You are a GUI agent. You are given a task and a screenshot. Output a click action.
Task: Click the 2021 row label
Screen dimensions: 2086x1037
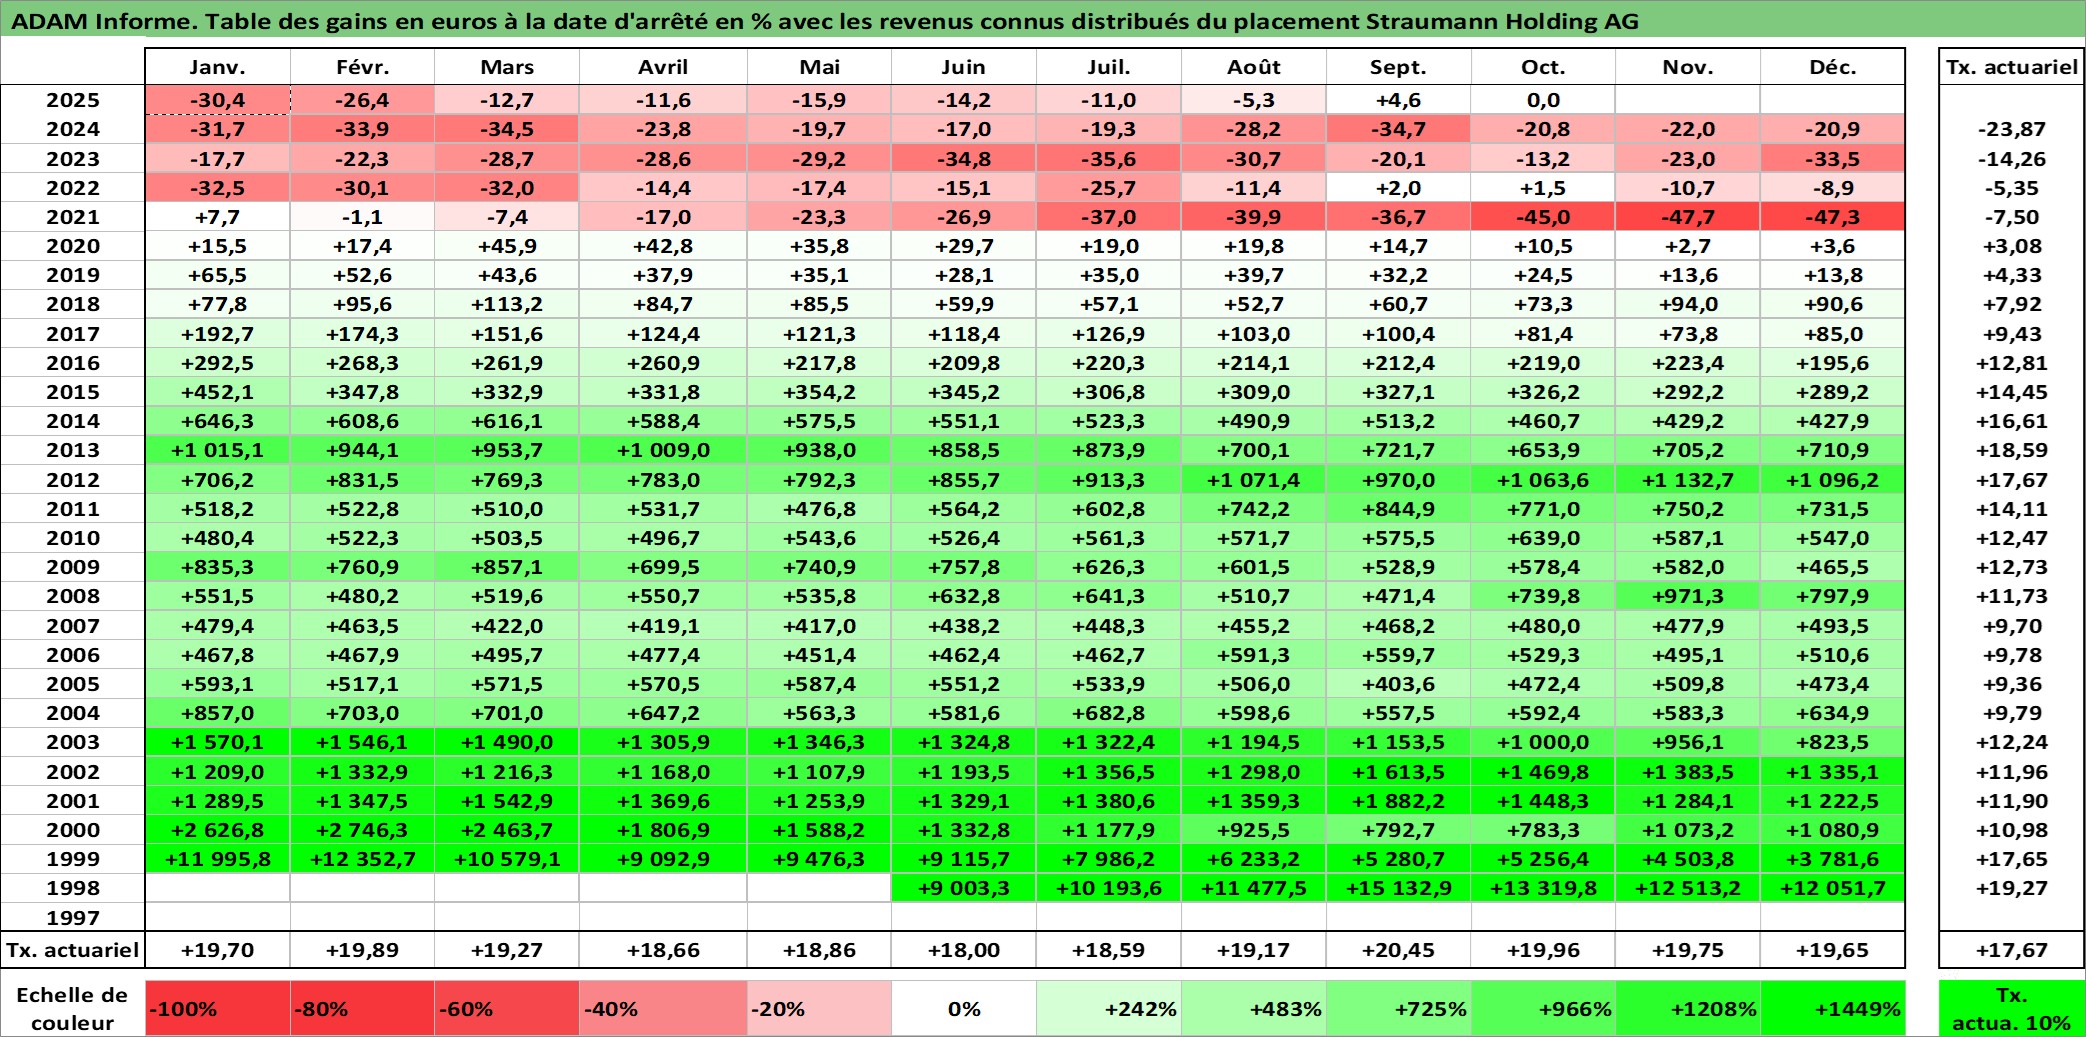[73, 217]
